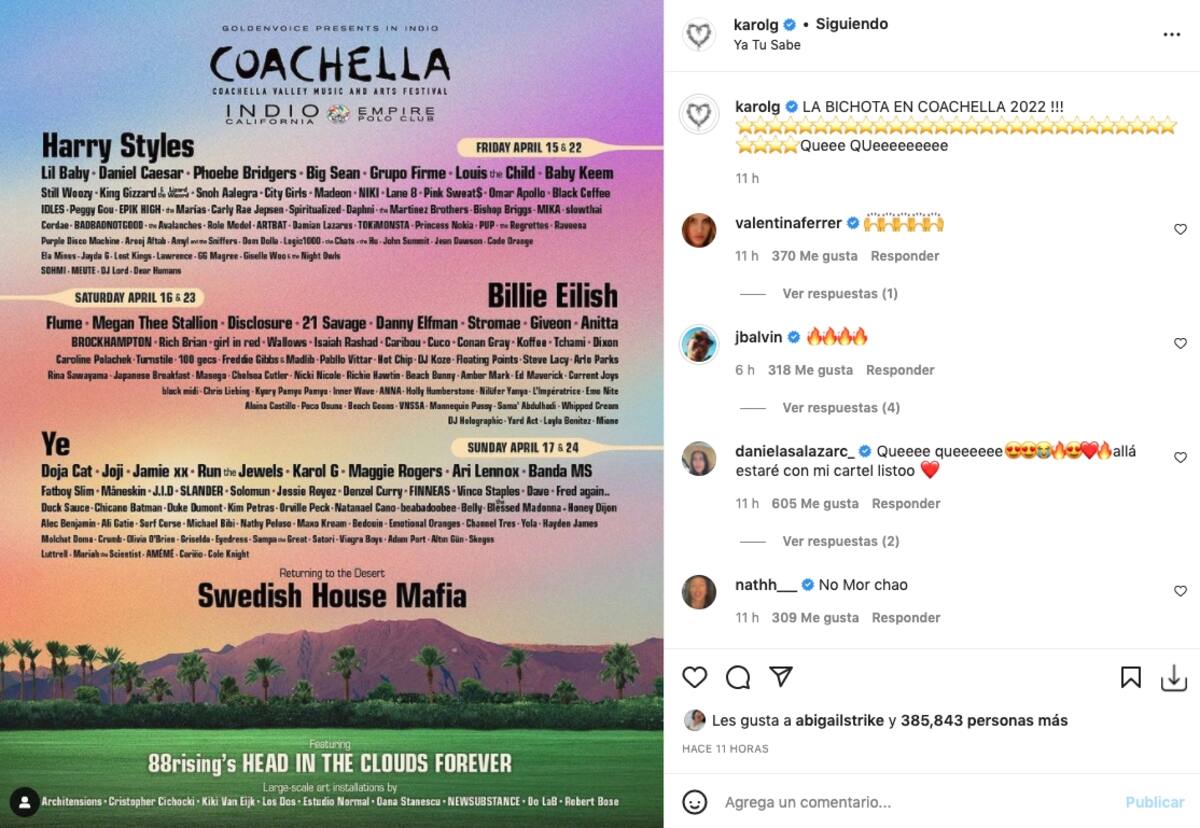Share post with paper plane icon

781,677
